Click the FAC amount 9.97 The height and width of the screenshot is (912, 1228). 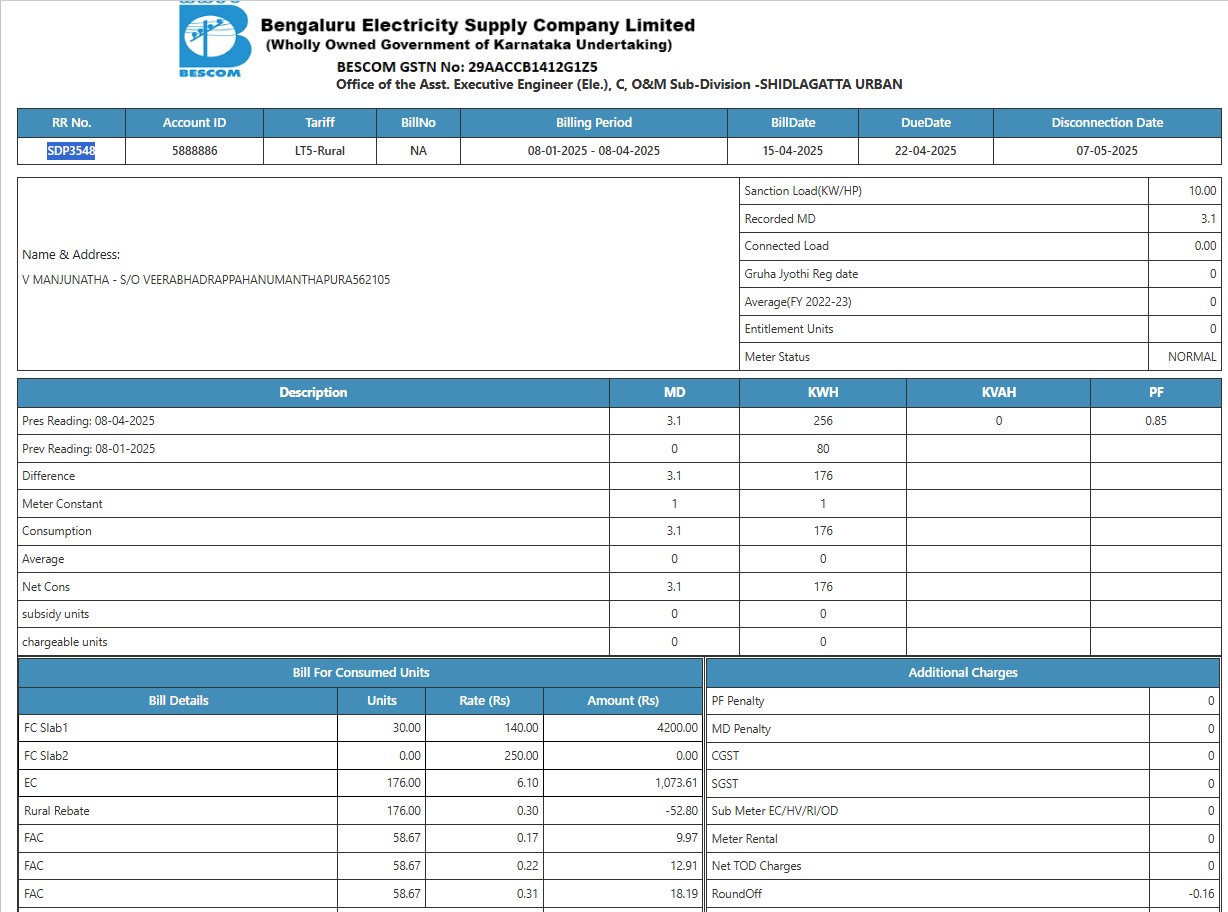(x=686, y=839)
